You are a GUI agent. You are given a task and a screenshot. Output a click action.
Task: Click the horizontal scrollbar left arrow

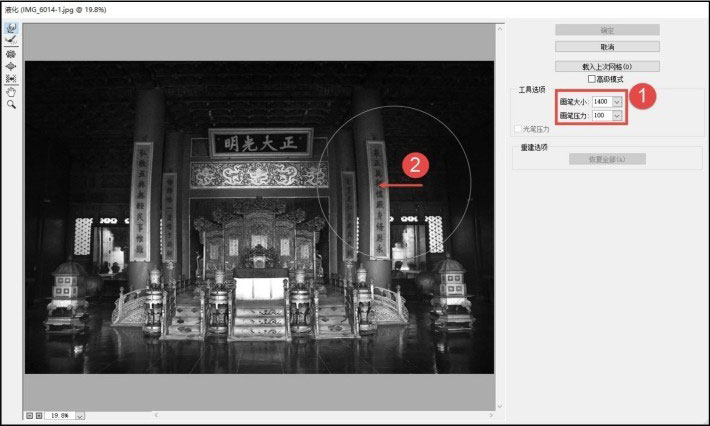click(156, 415)
